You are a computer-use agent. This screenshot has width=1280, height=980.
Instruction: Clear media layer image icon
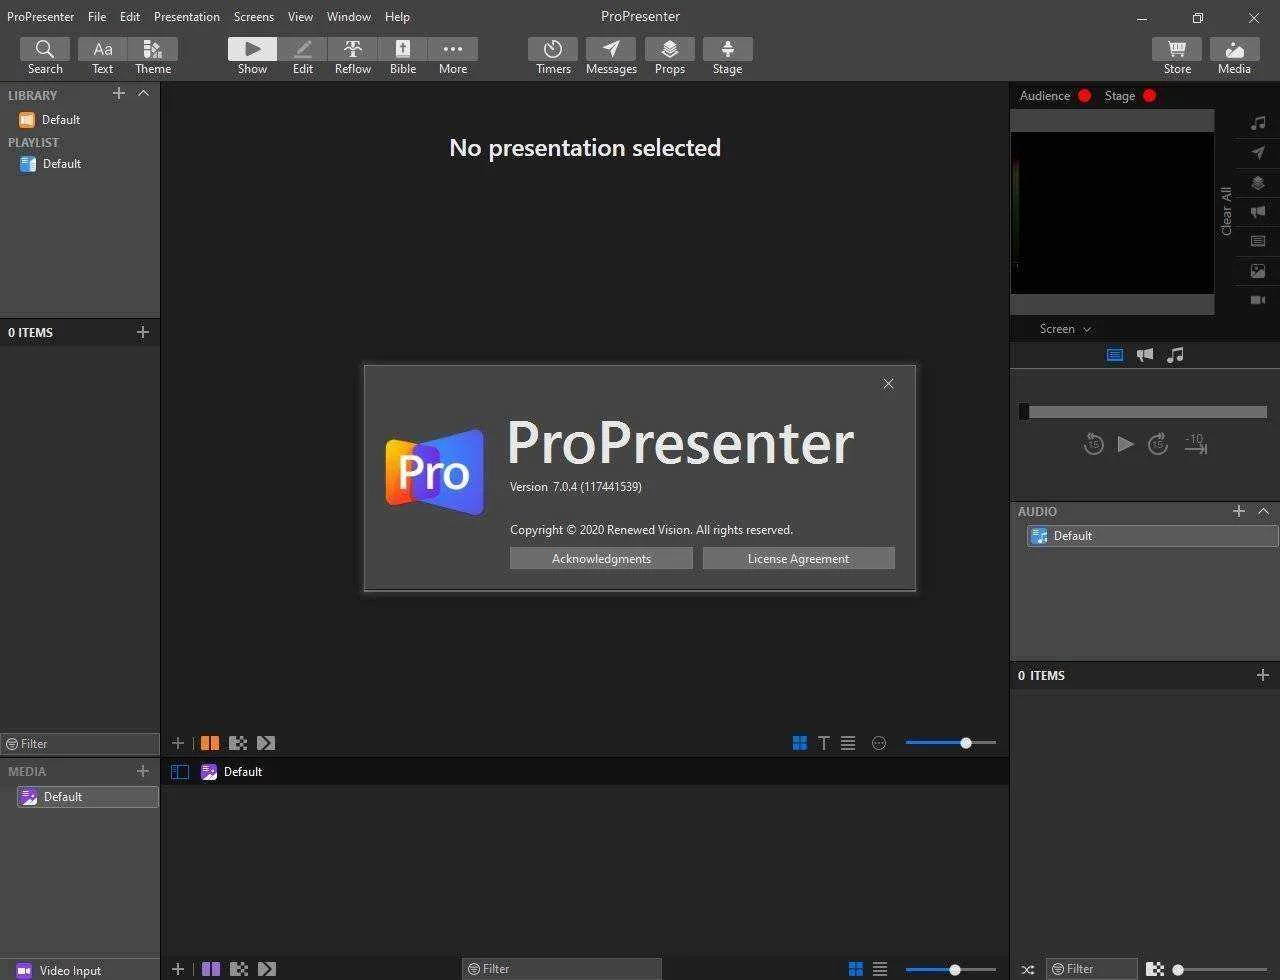click(x=1258, y=271)
